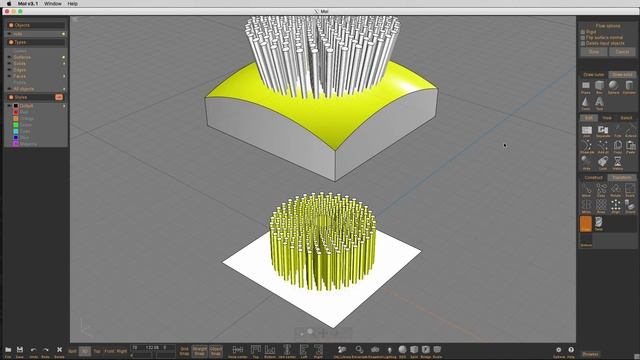Expand the Solids type arrow

[9, 64]
